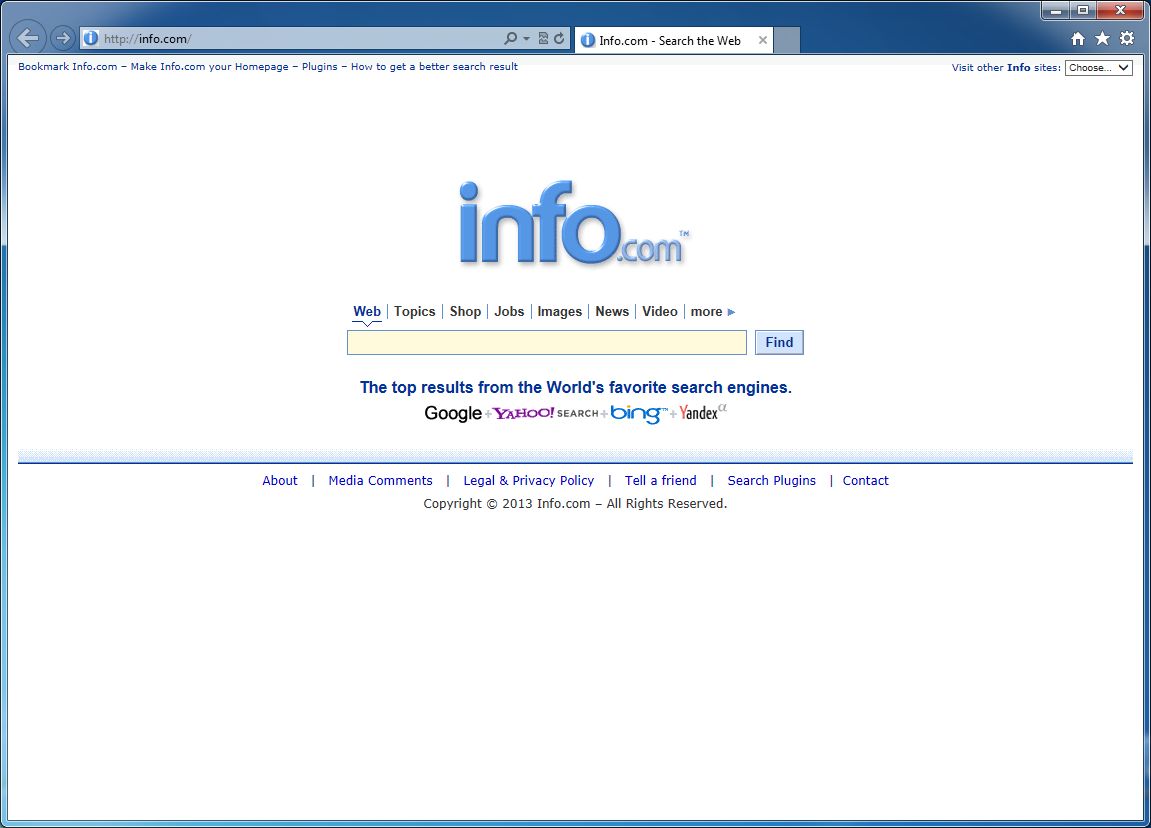Click the tagline about World's favorite search engines
Screen dimensions: 1151x828
(x=576, y=387)
